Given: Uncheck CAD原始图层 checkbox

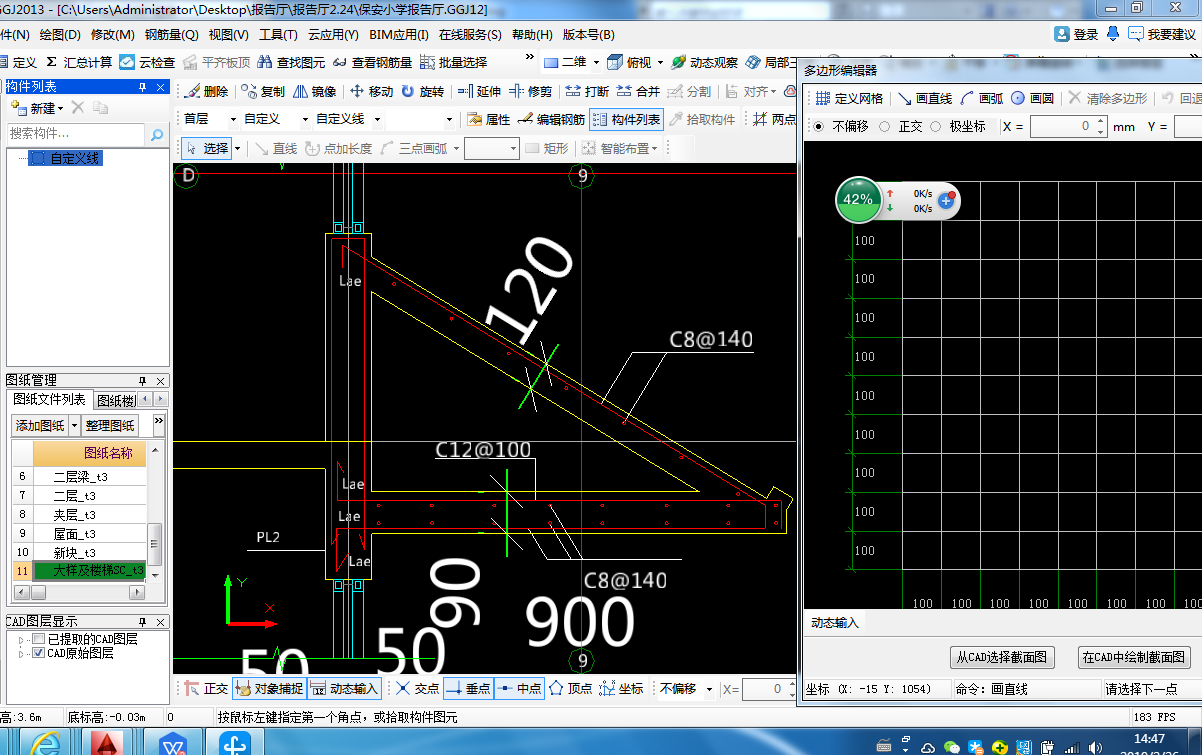Looking at the screenshot, I should pos(38,653).
